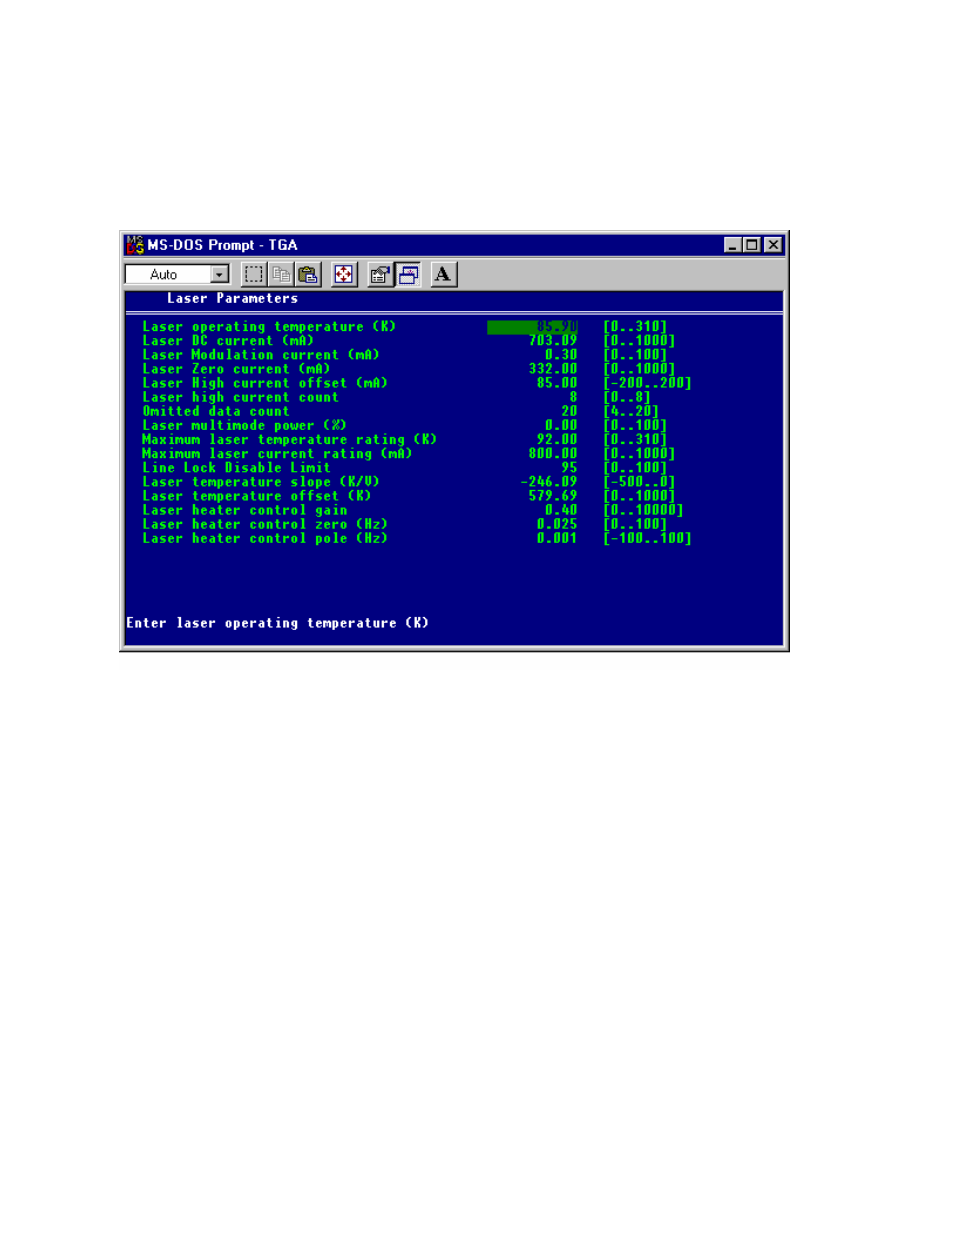Click the value 800.00 for current rating
This screenshot has height=1235, width=954.
[x=553, y=453]
